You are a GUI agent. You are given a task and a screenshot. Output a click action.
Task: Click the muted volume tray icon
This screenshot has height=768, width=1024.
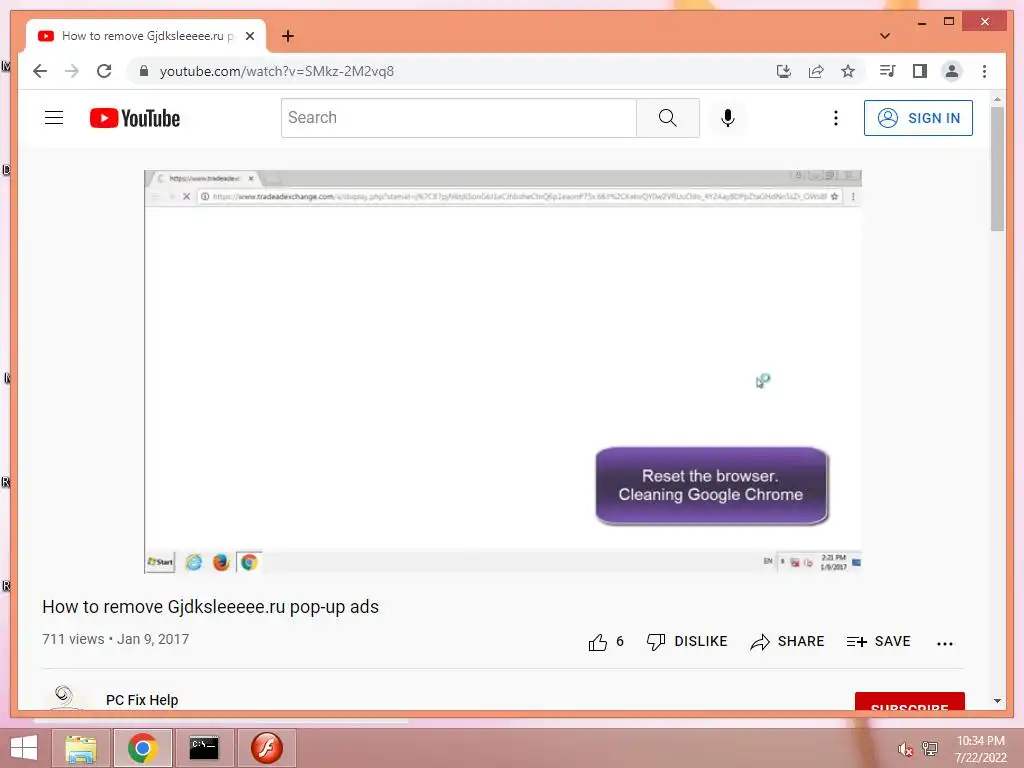[x=904, y=749]
